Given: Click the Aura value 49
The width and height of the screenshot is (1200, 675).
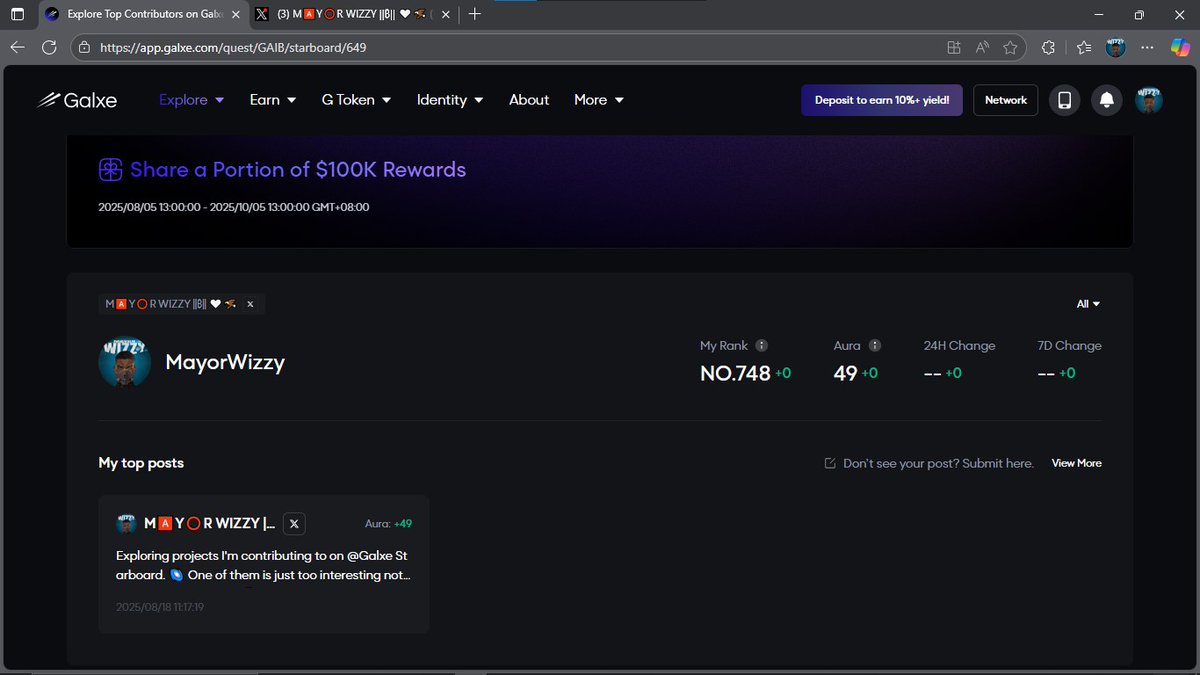Looking at the screenshot, I should pyautogui.click(x=845, y=373).
